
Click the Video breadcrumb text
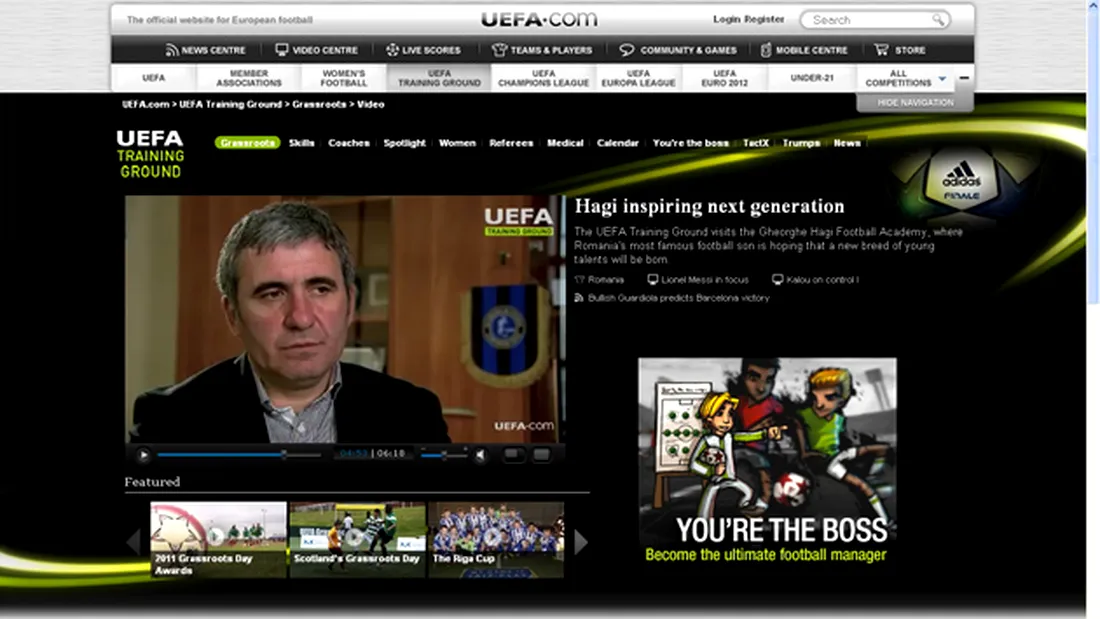370,104
